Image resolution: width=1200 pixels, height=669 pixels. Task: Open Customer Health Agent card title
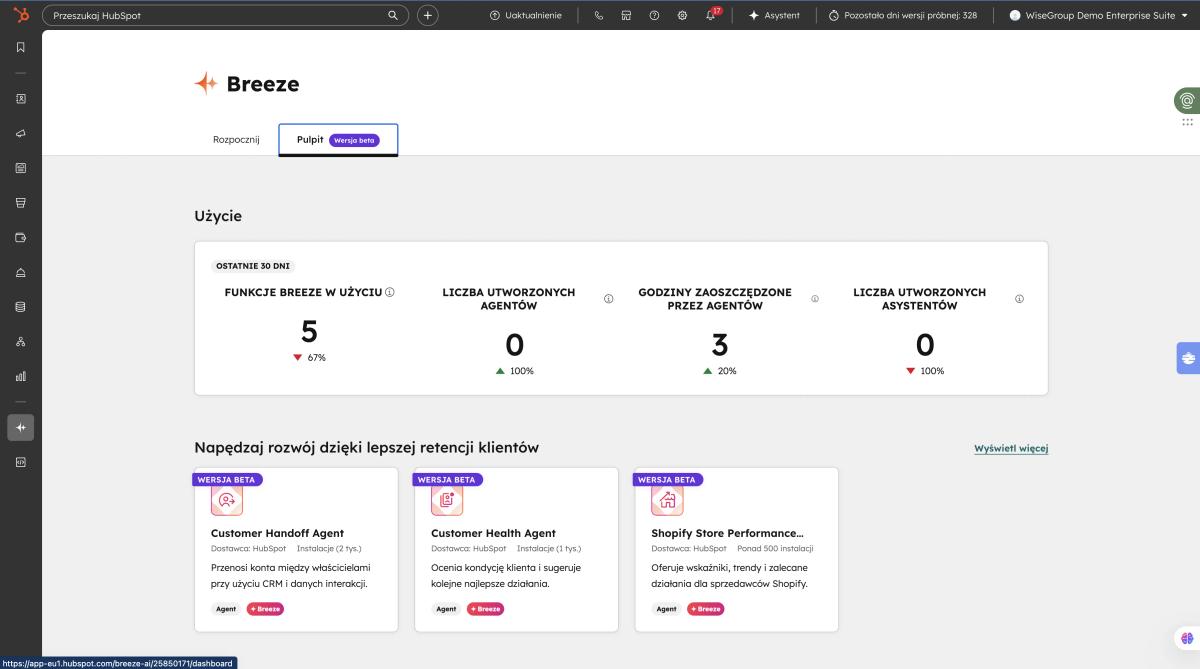(x=493, y=533)
